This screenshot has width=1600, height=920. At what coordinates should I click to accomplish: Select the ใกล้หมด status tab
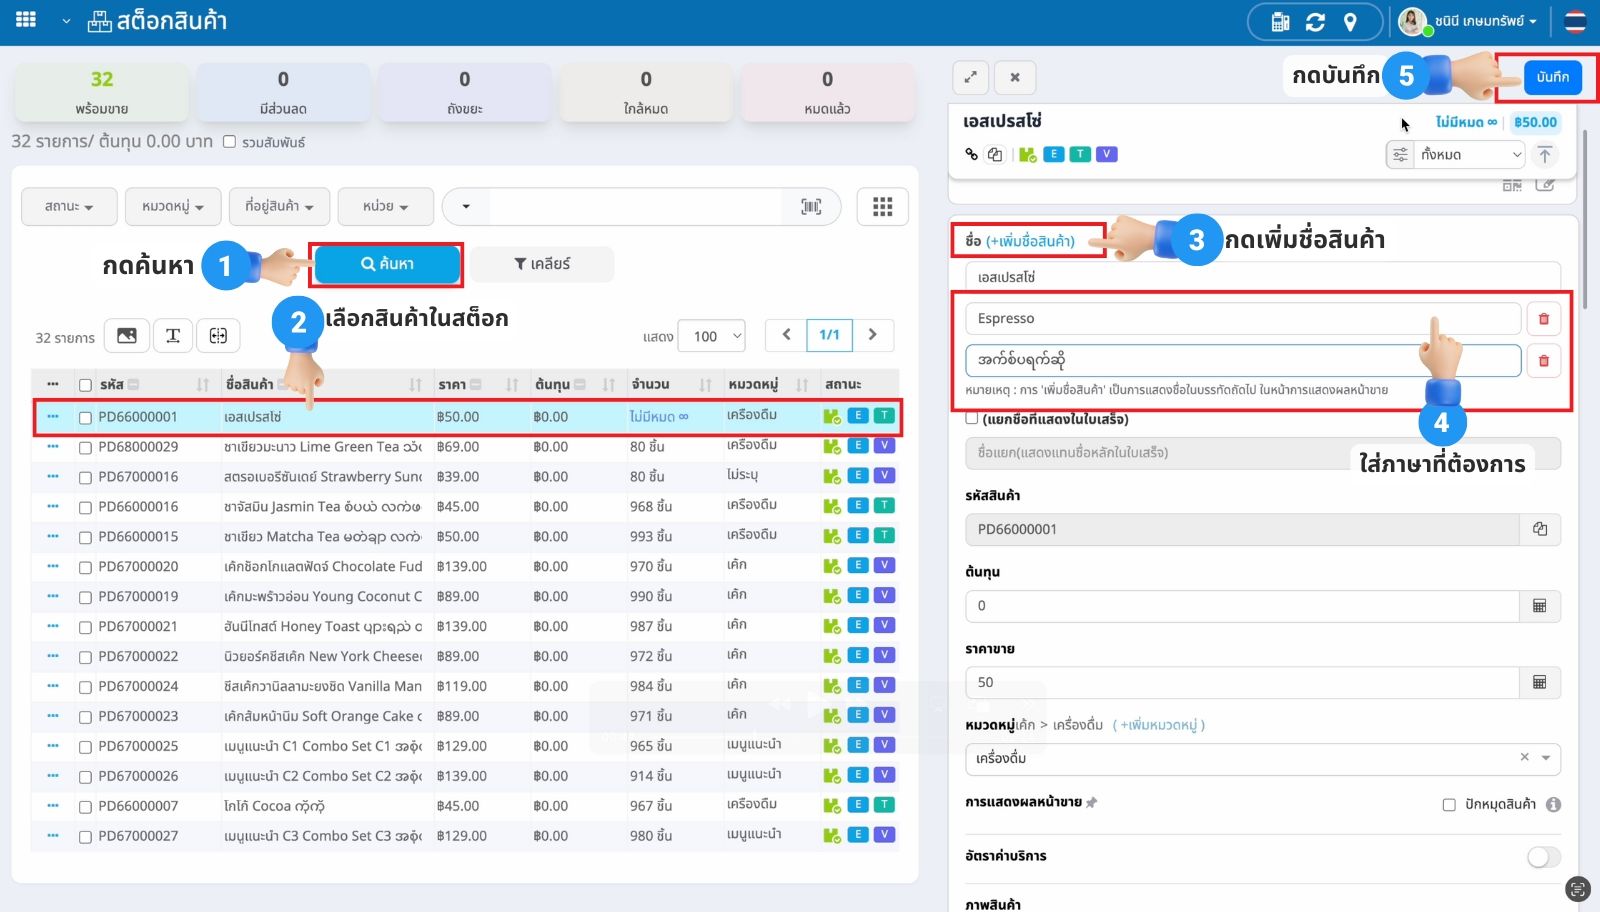coord(646,92)
